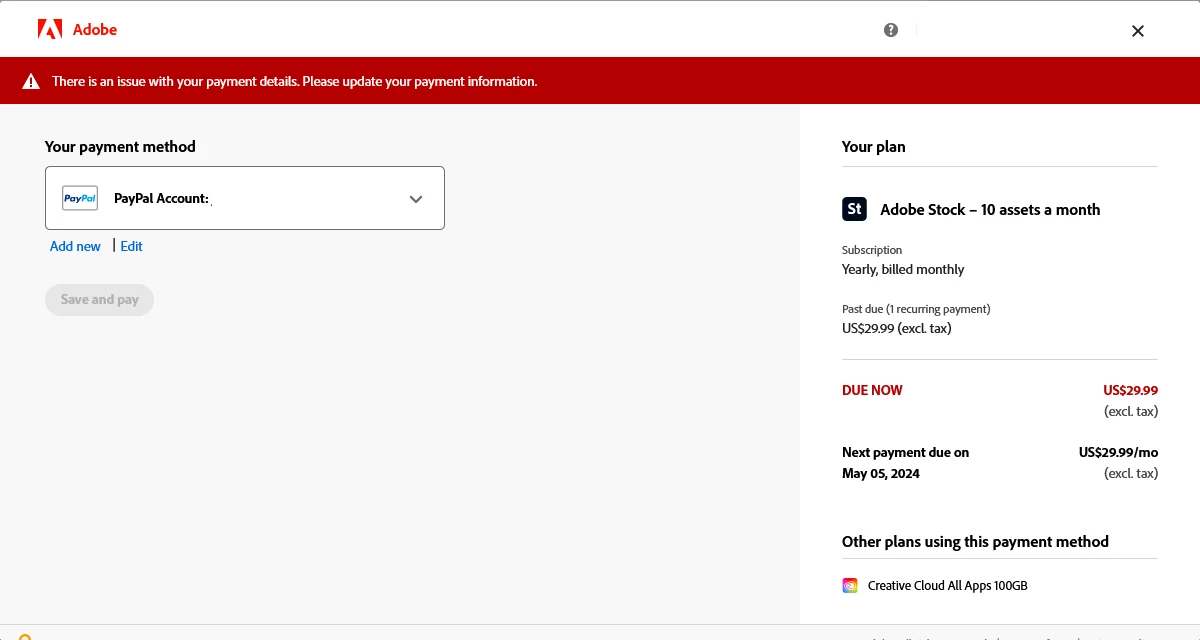The height and width of the screenshot is (640, 1200).
Task: Click the 'Your plan' heading
Action: tap(873, 146)
